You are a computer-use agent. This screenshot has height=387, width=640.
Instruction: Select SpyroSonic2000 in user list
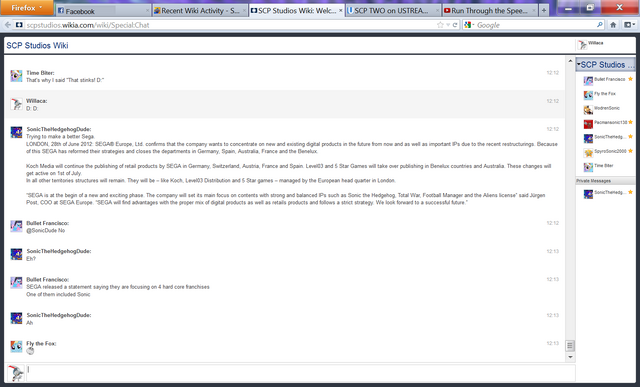tap(606, 152)
